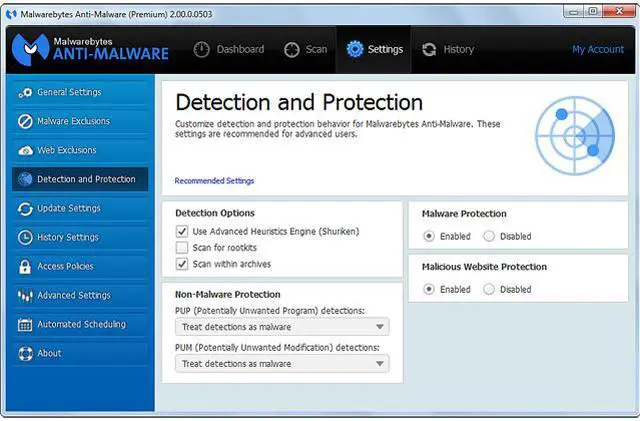Open Automated Scheduling section
640x421 pixels.
(x=80, y=324)
